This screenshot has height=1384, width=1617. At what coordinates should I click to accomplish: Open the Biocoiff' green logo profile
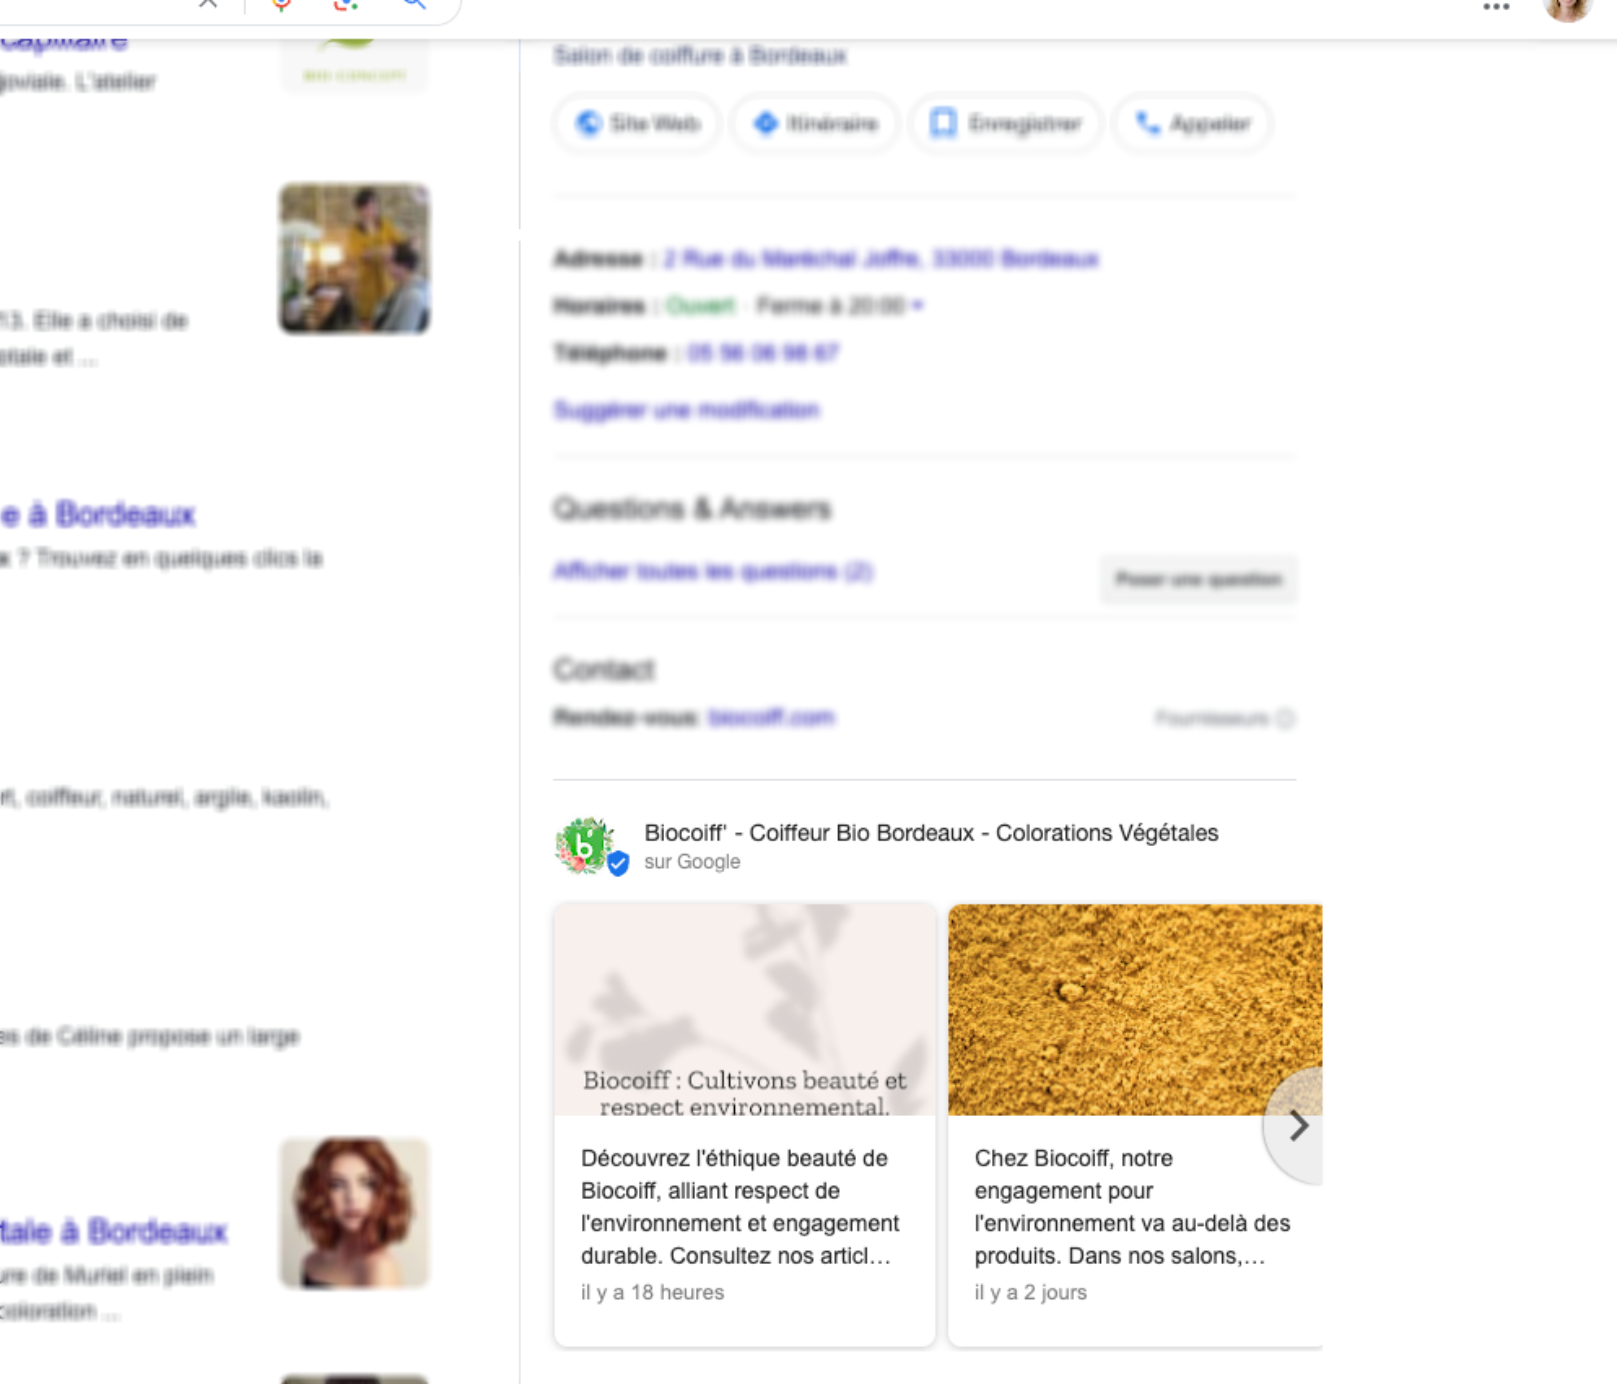coord(587,846)
